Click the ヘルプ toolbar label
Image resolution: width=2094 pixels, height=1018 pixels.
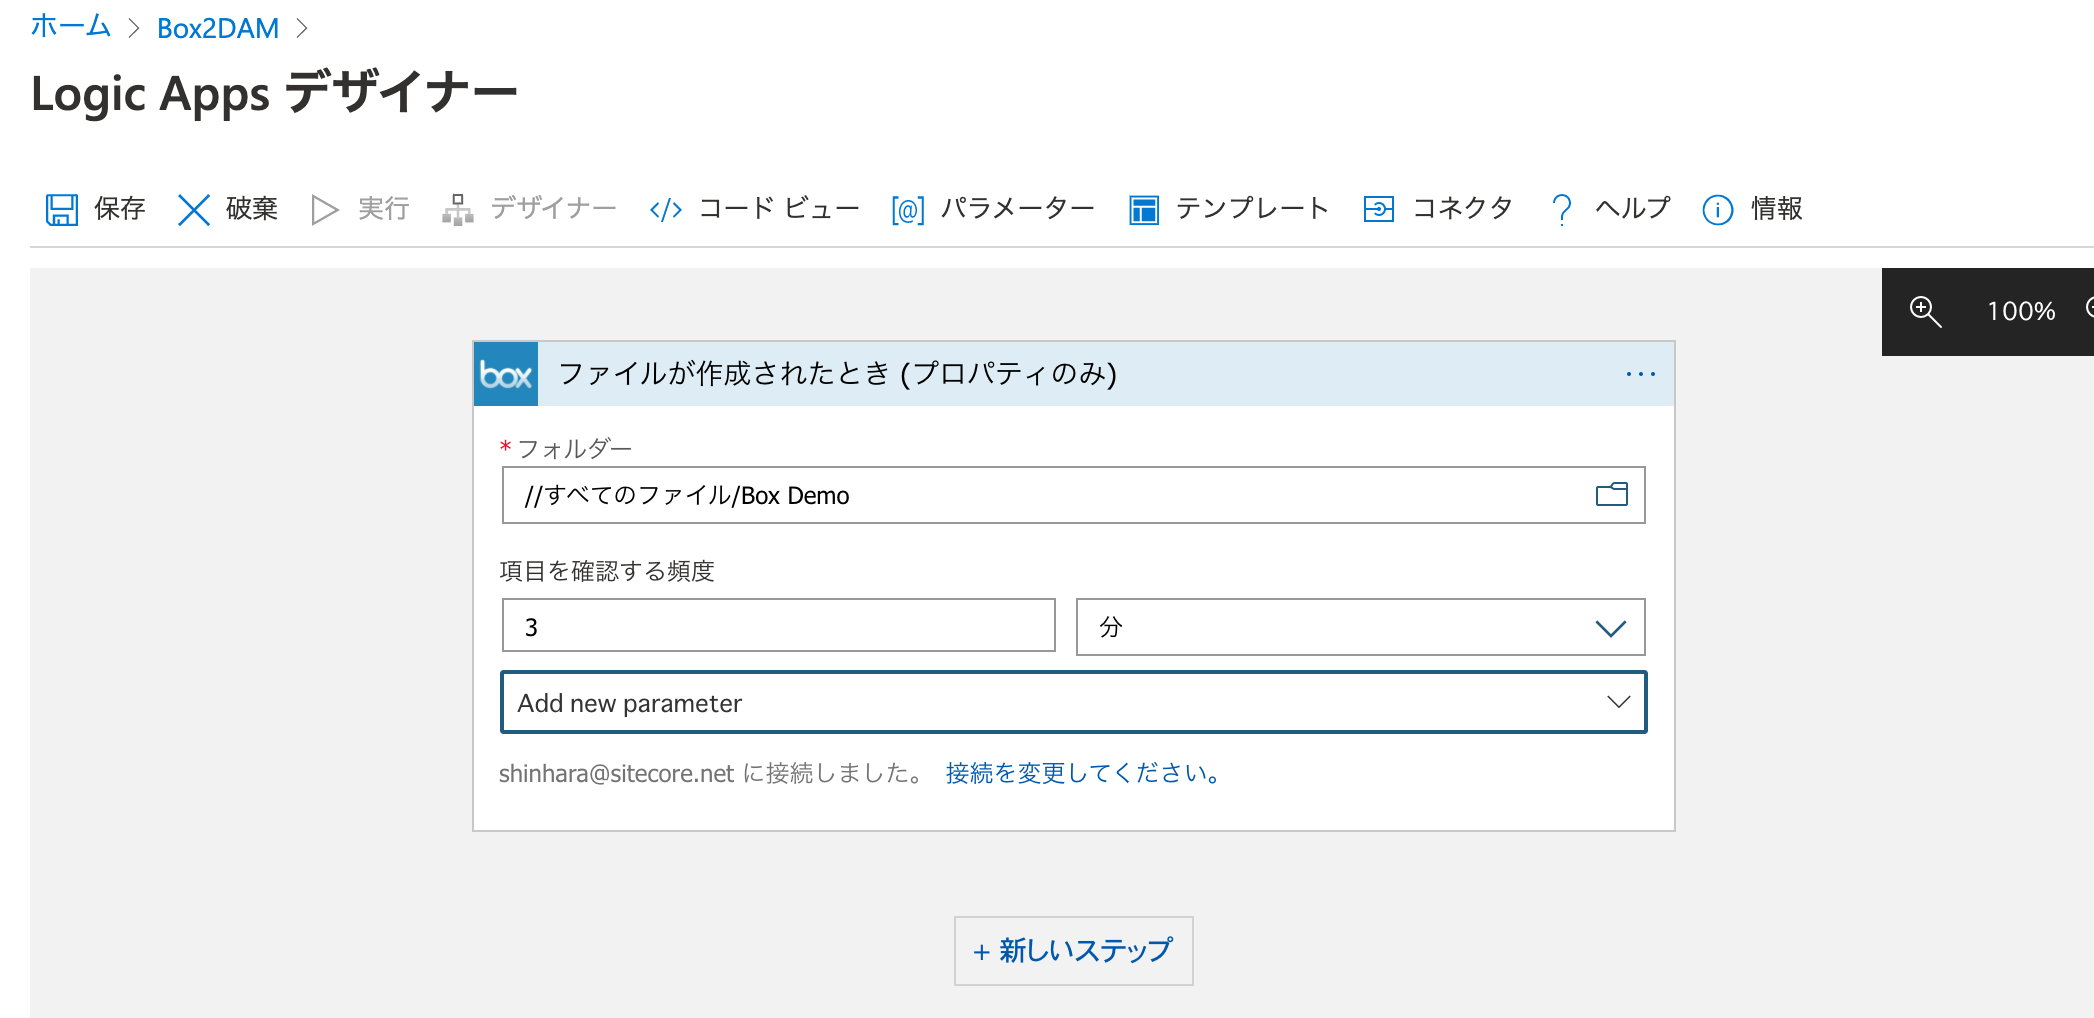point(1633,208)
